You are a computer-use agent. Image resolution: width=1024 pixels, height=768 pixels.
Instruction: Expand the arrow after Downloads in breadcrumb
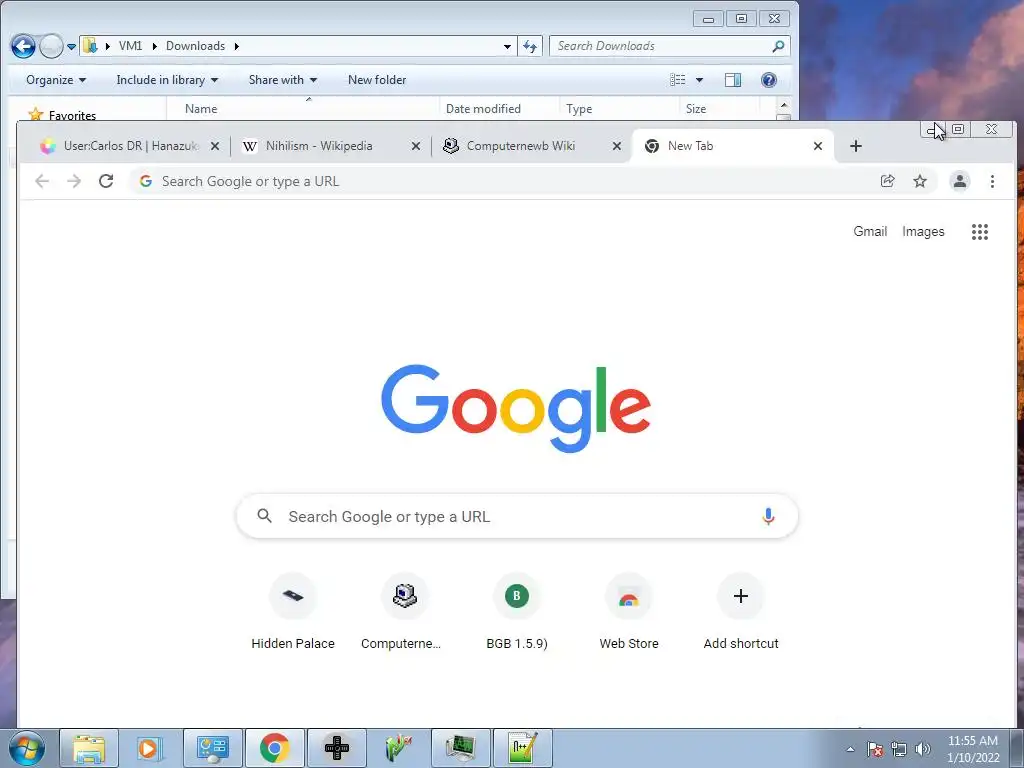(x=236, y=46)
